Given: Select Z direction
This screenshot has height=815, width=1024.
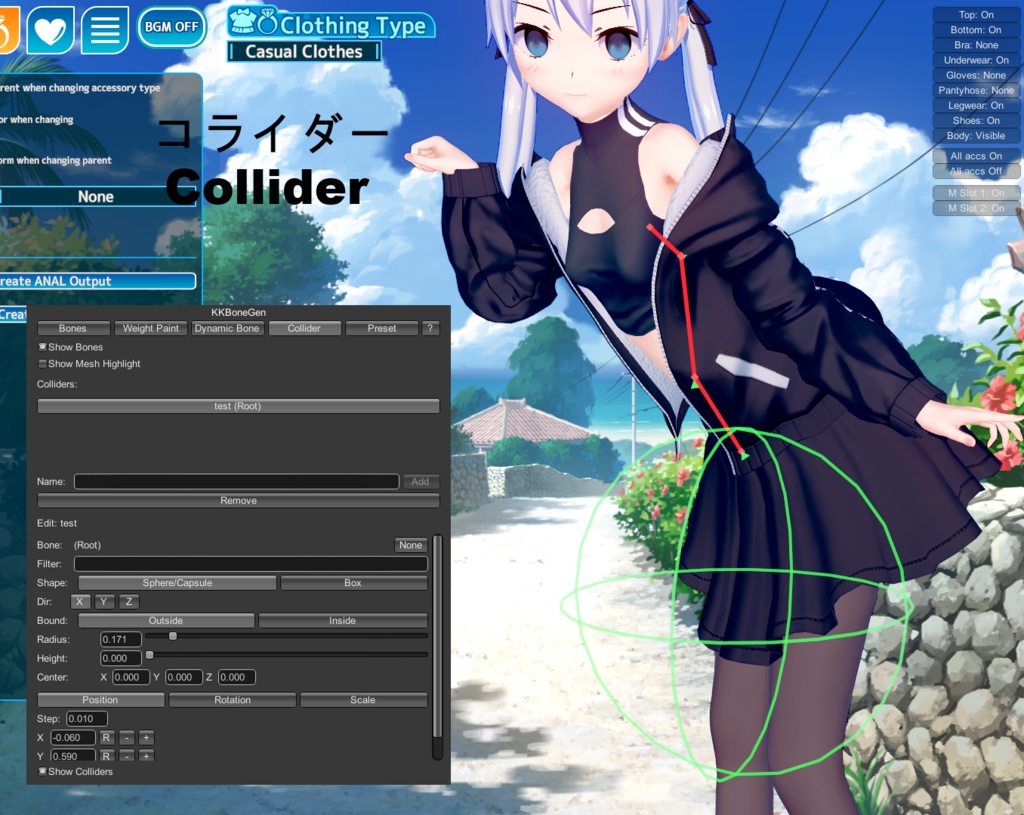Looking at the screenshot, I should tap(129, 601).
